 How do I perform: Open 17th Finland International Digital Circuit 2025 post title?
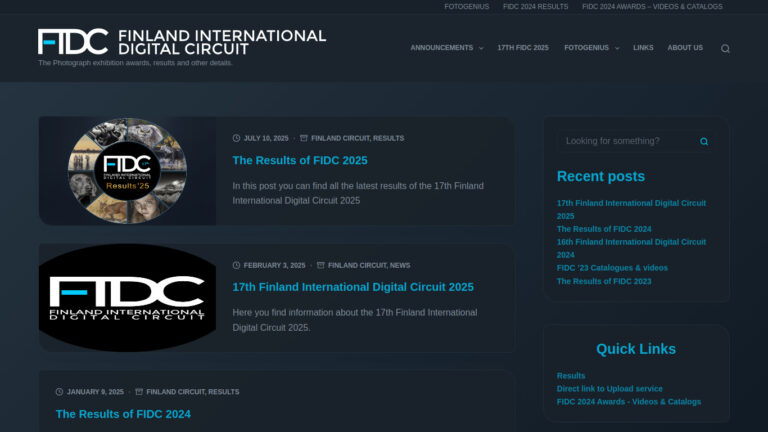[353, 287]
